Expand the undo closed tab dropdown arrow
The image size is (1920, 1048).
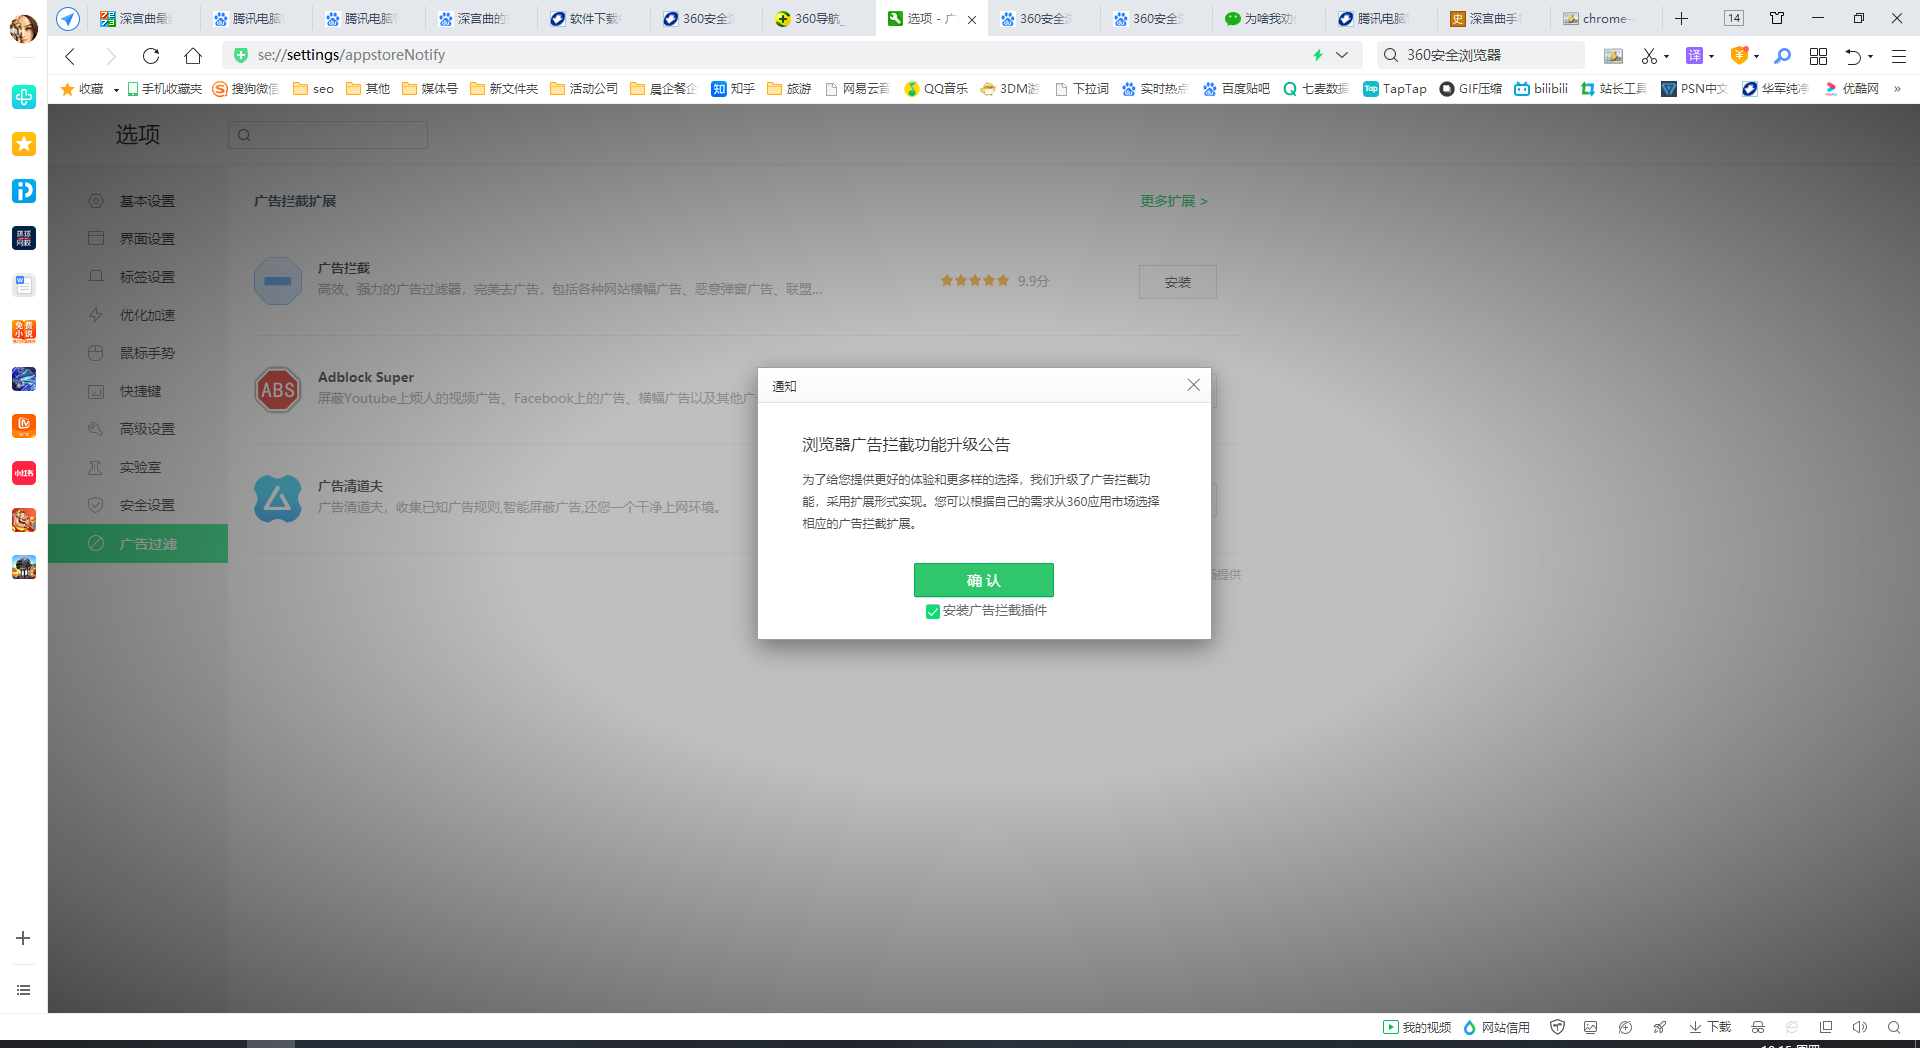coord(1870,56)
